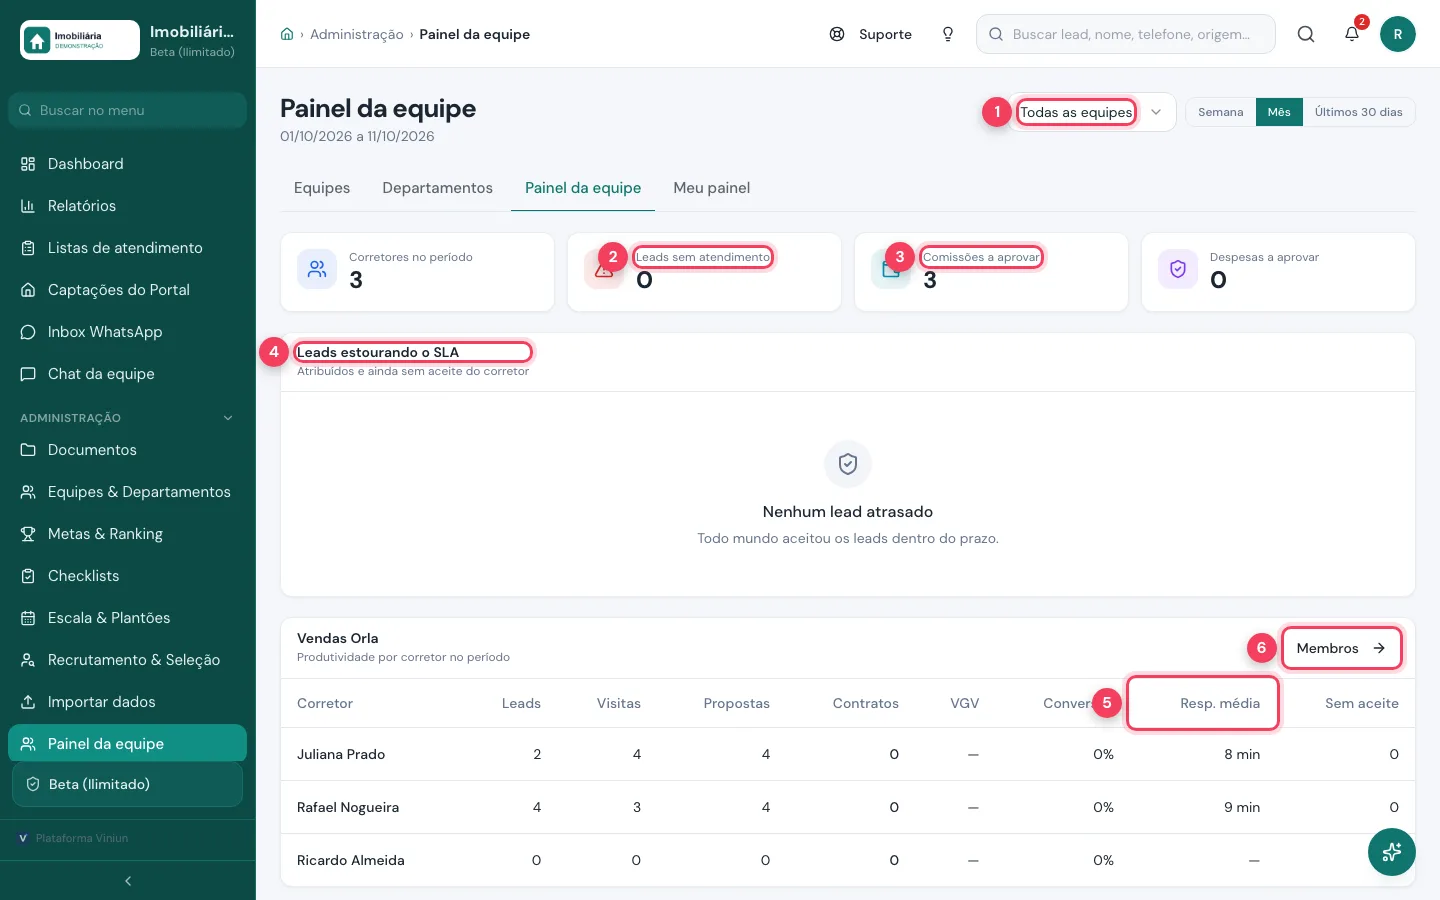
Task: Switch to the Departamentos tab
Action: point(437,188)
